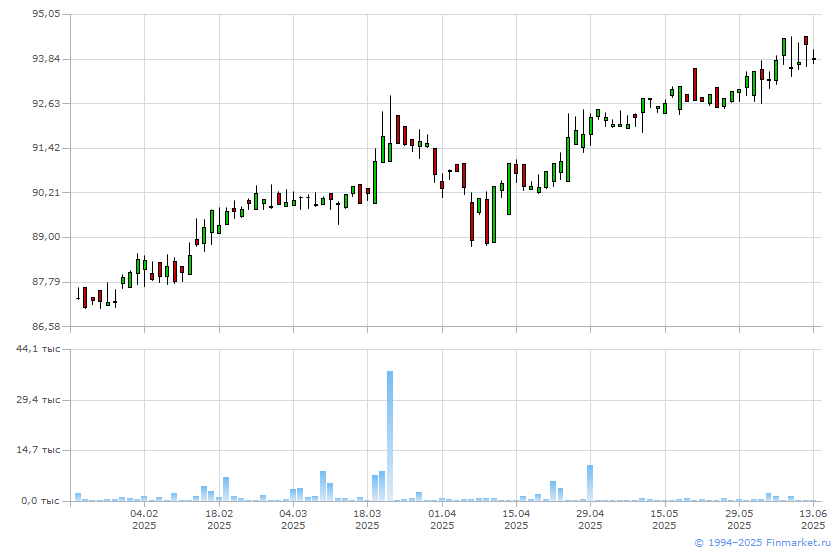Click the 29.04 2025 date label
This screenshot has width=840, height=550.
click(590, 519)
